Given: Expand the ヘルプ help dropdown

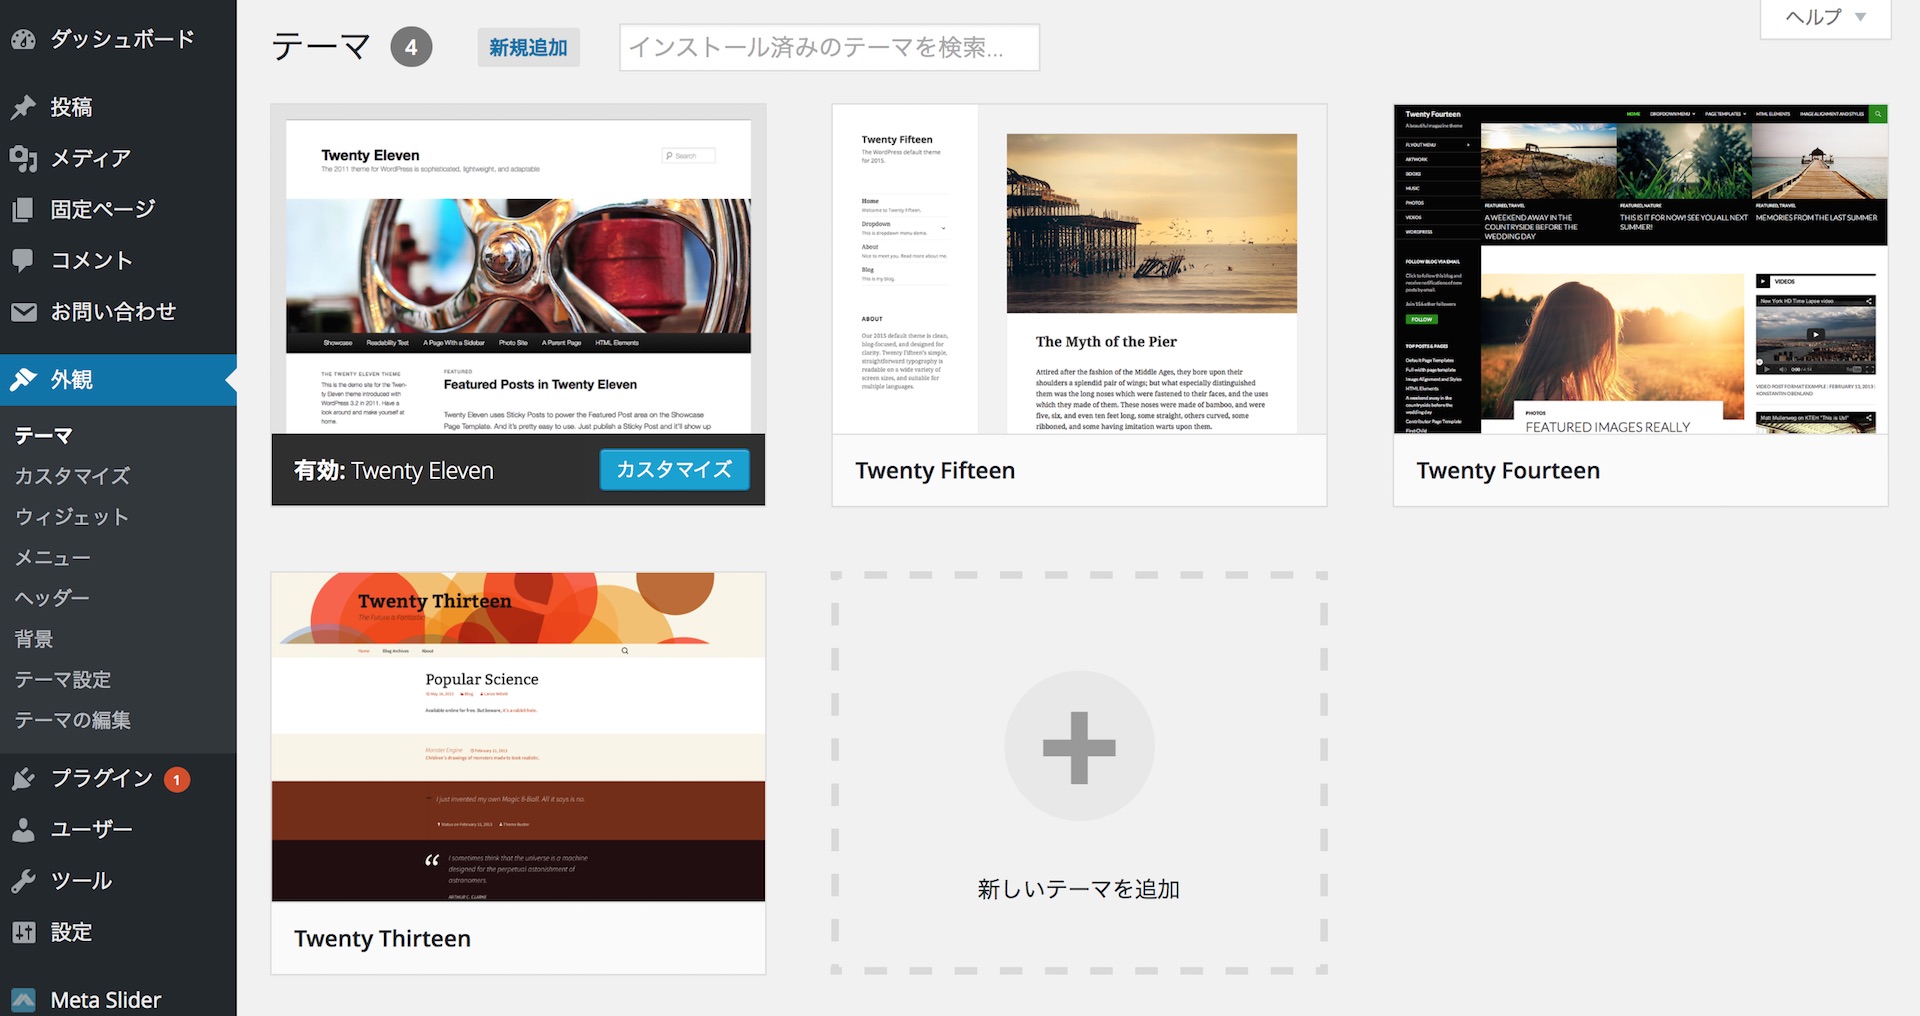Looking at the screenshot, I should [1825, 17].
